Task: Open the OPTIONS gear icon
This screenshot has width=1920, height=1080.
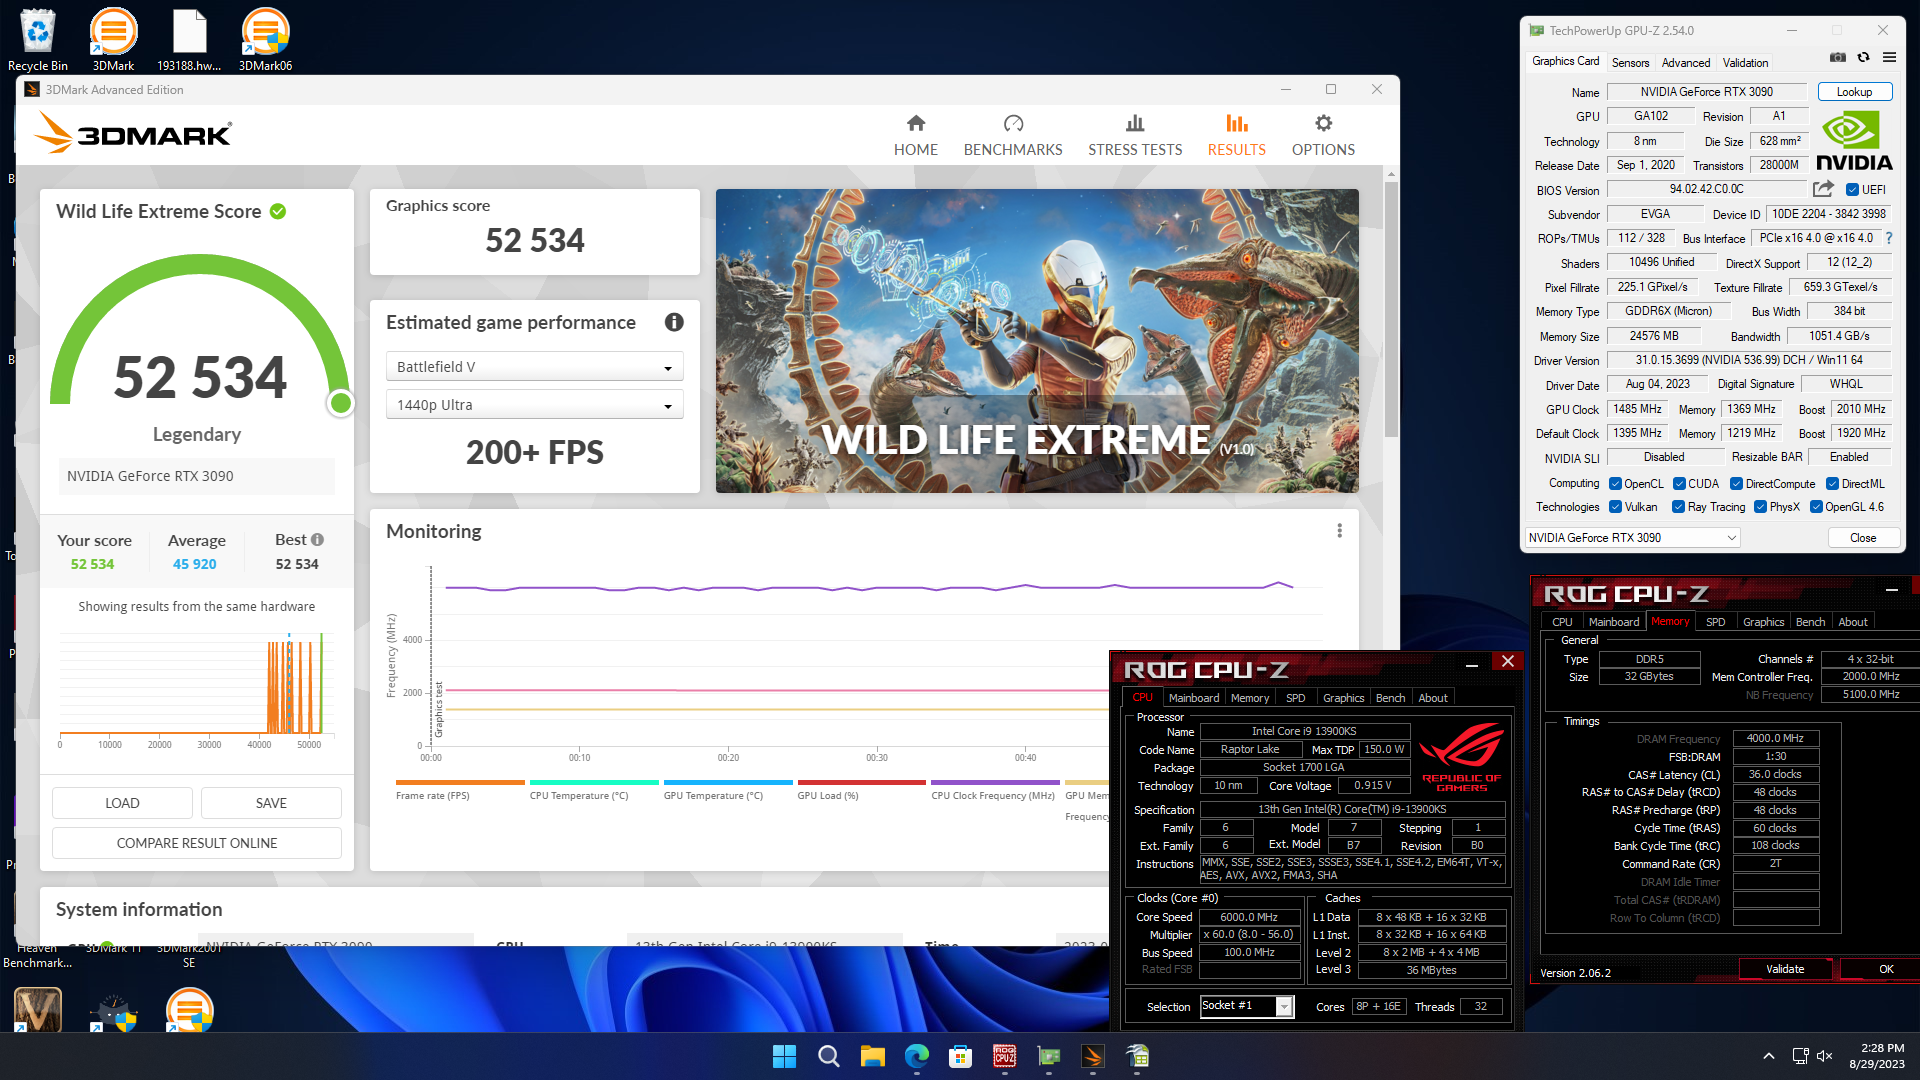Action: tap(1323, 123)
